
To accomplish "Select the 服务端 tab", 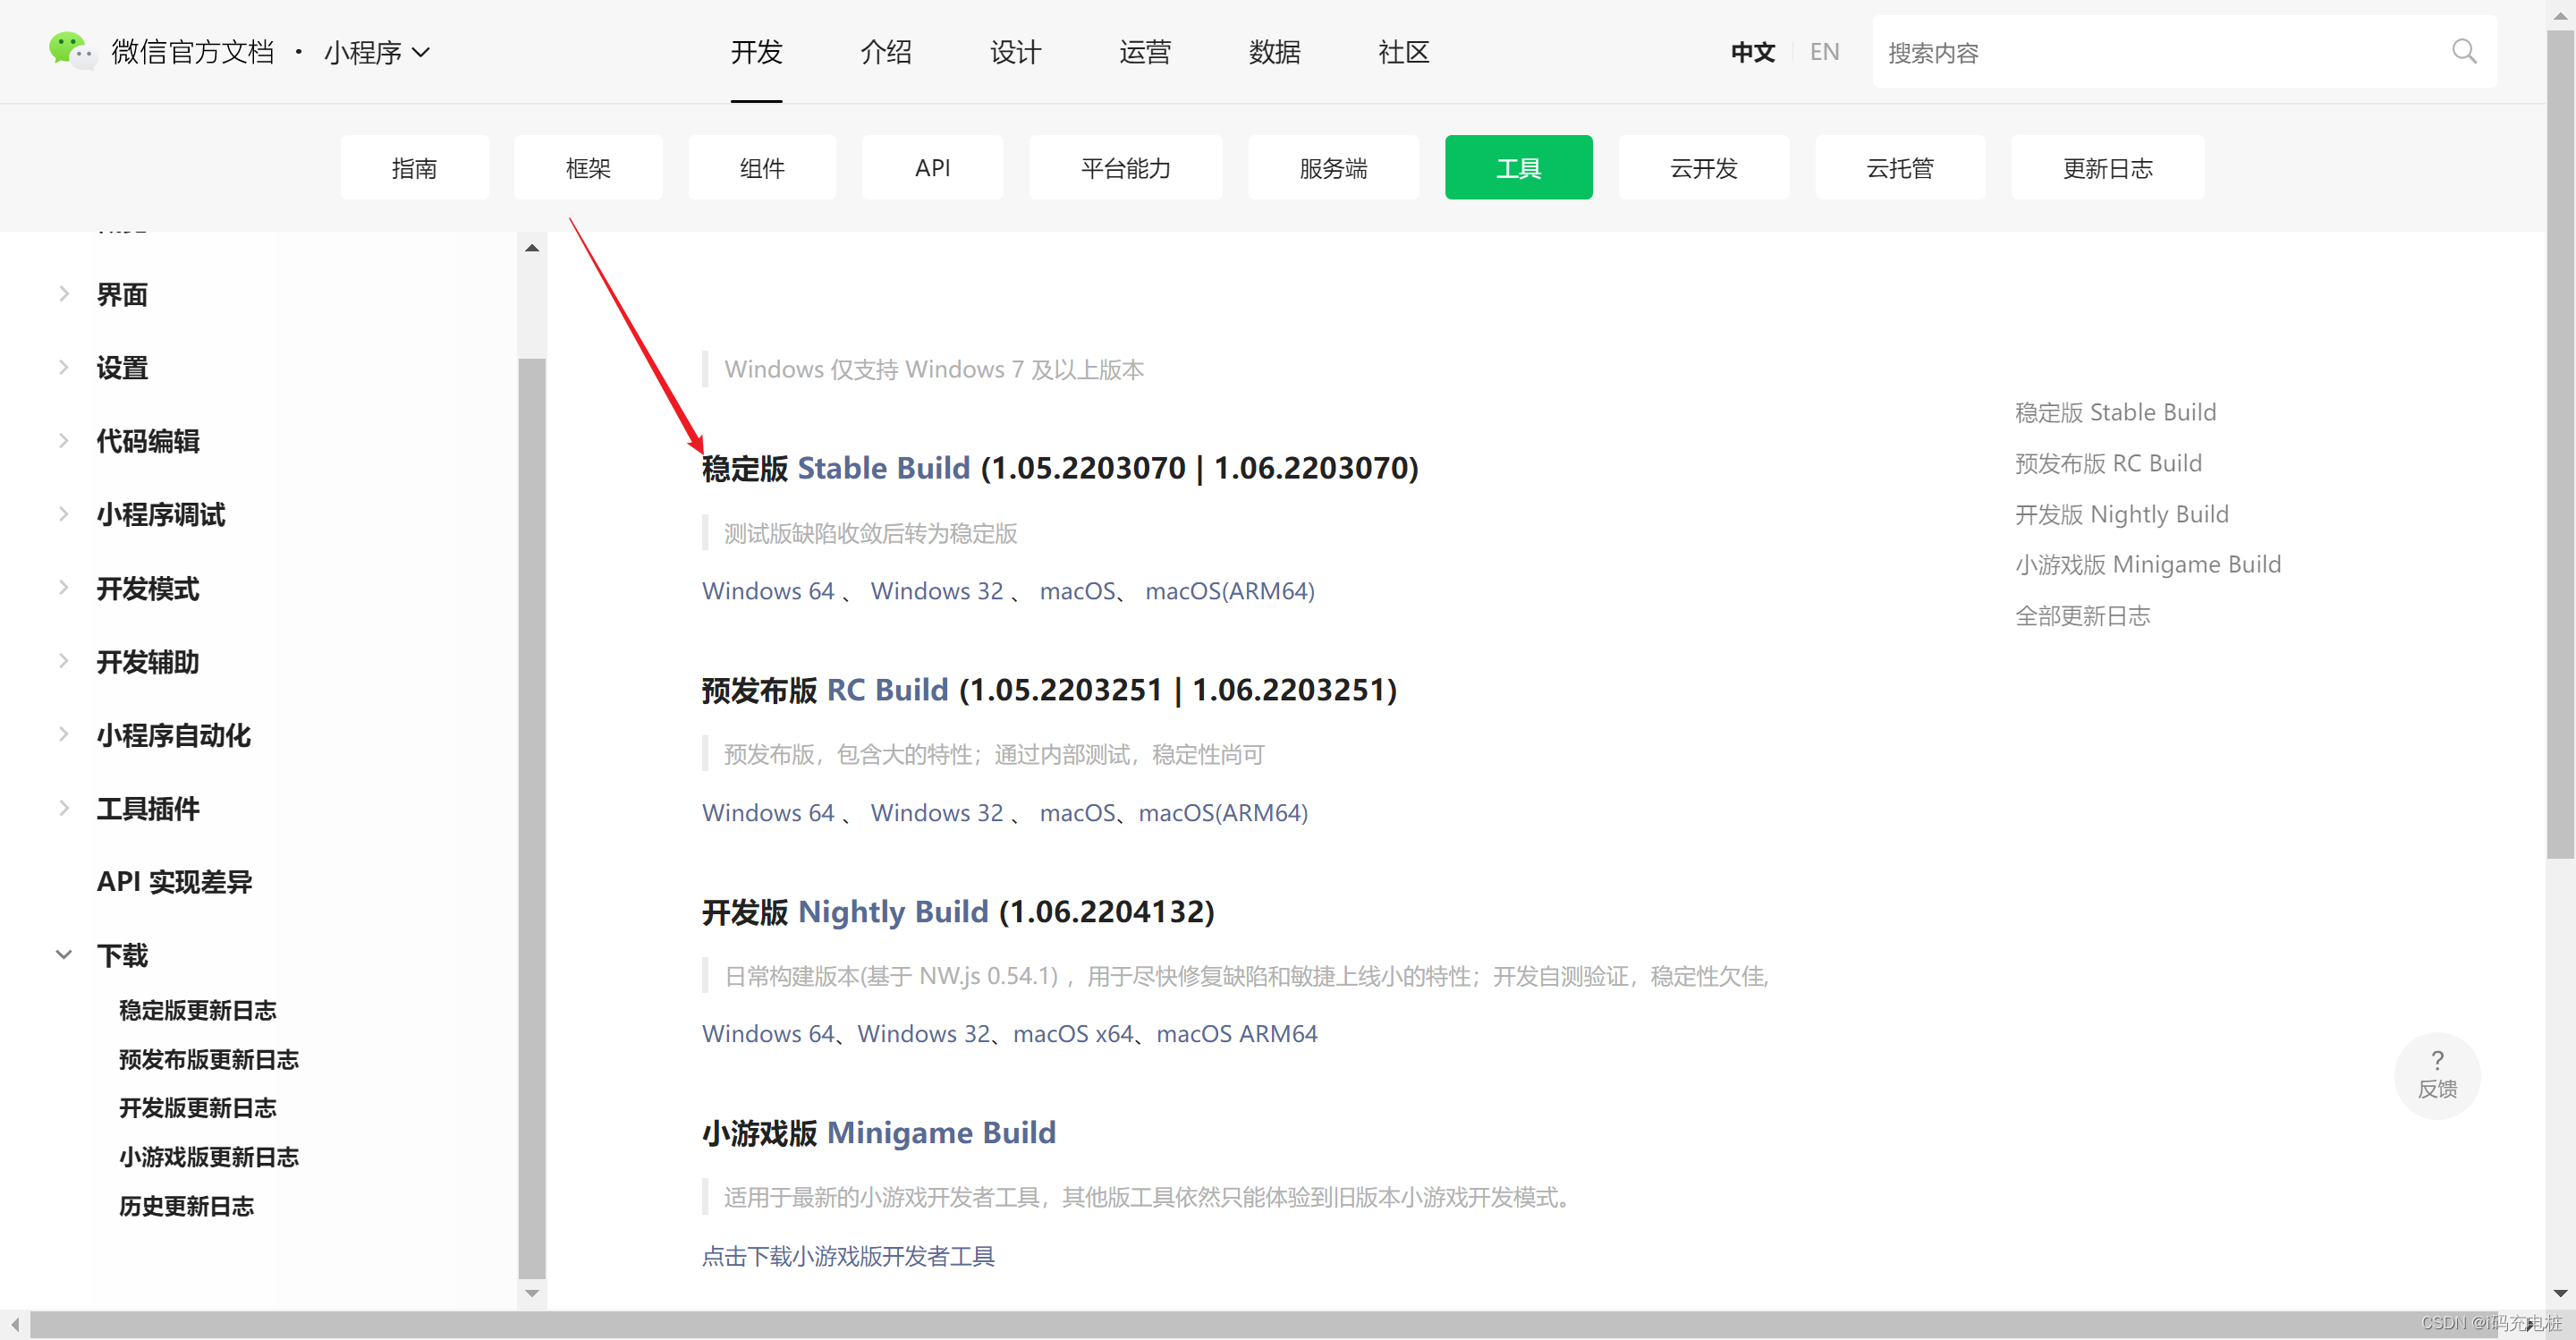I will [x=1333, y=167].
